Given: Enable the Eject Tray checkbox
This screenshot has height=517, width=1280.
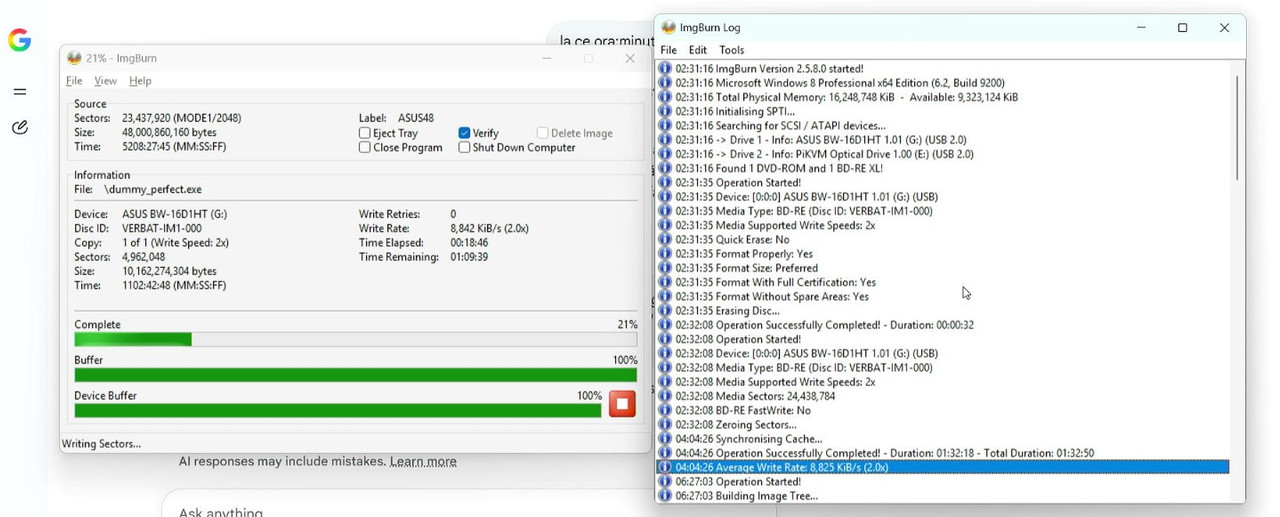Looking at the screenshot, I should [365, 133].
